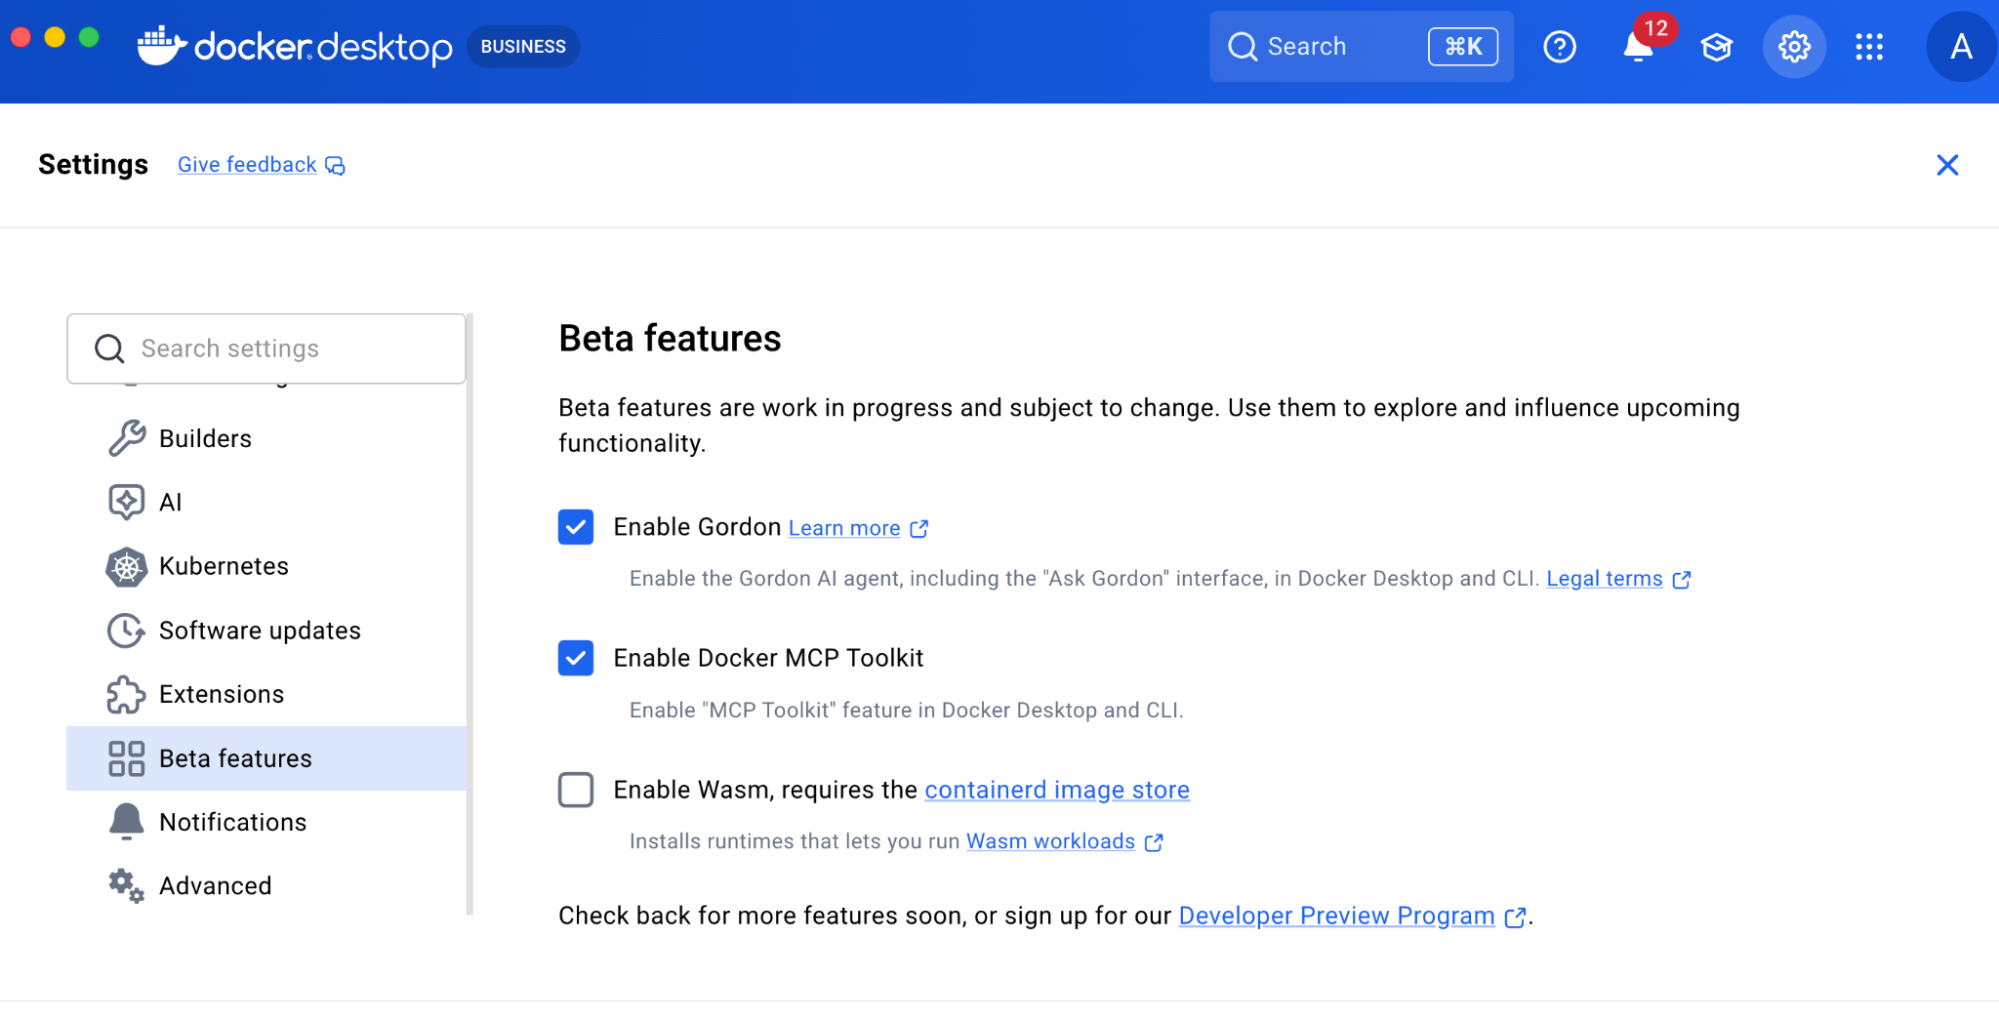Open the containerd image store link
The width and height of the screenshot is (1999, 1015).
pos(1056,790)
